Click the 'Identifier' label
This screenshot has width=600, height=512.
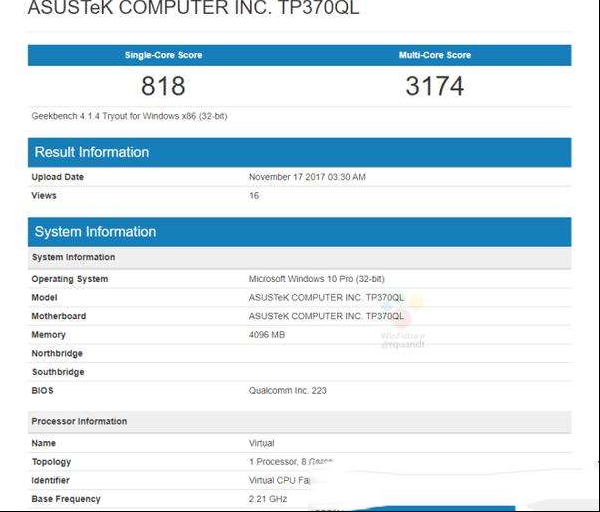(x=51, y=480)
